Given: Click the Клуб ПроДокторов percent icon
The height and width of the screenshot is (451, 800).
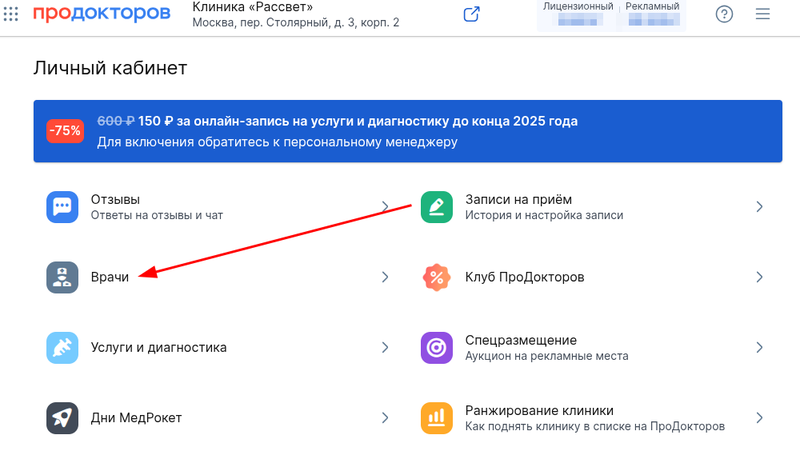Looking at the screenshot, I should [x=437, y=277].
